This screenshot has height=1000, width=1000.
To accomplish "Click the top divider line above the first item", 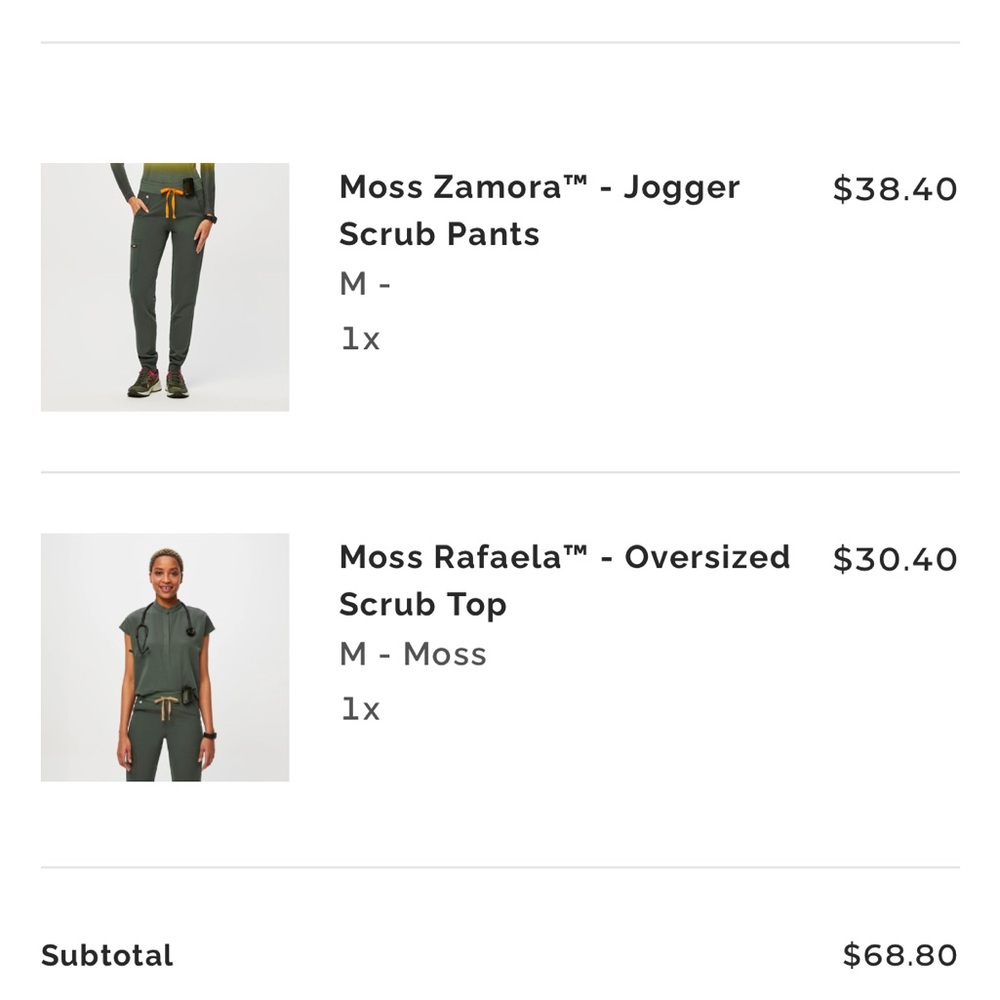I will pos(500,43).
